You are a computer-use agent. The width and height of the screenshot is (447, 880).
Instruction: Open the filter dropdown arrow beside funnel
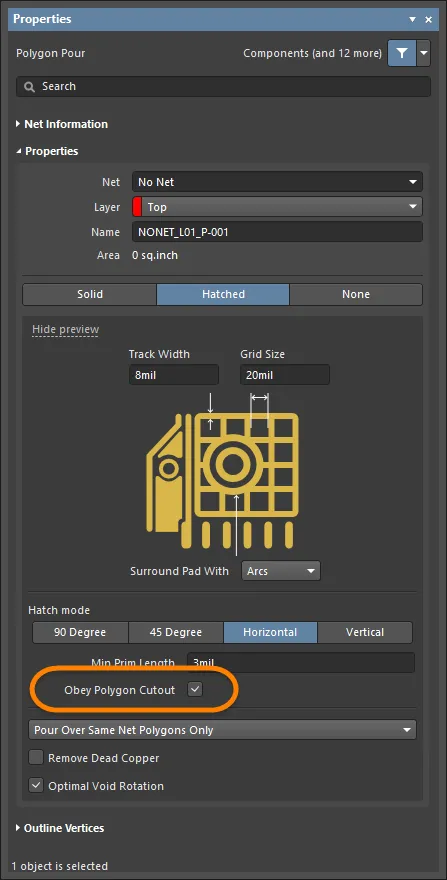tap(423, 53)
